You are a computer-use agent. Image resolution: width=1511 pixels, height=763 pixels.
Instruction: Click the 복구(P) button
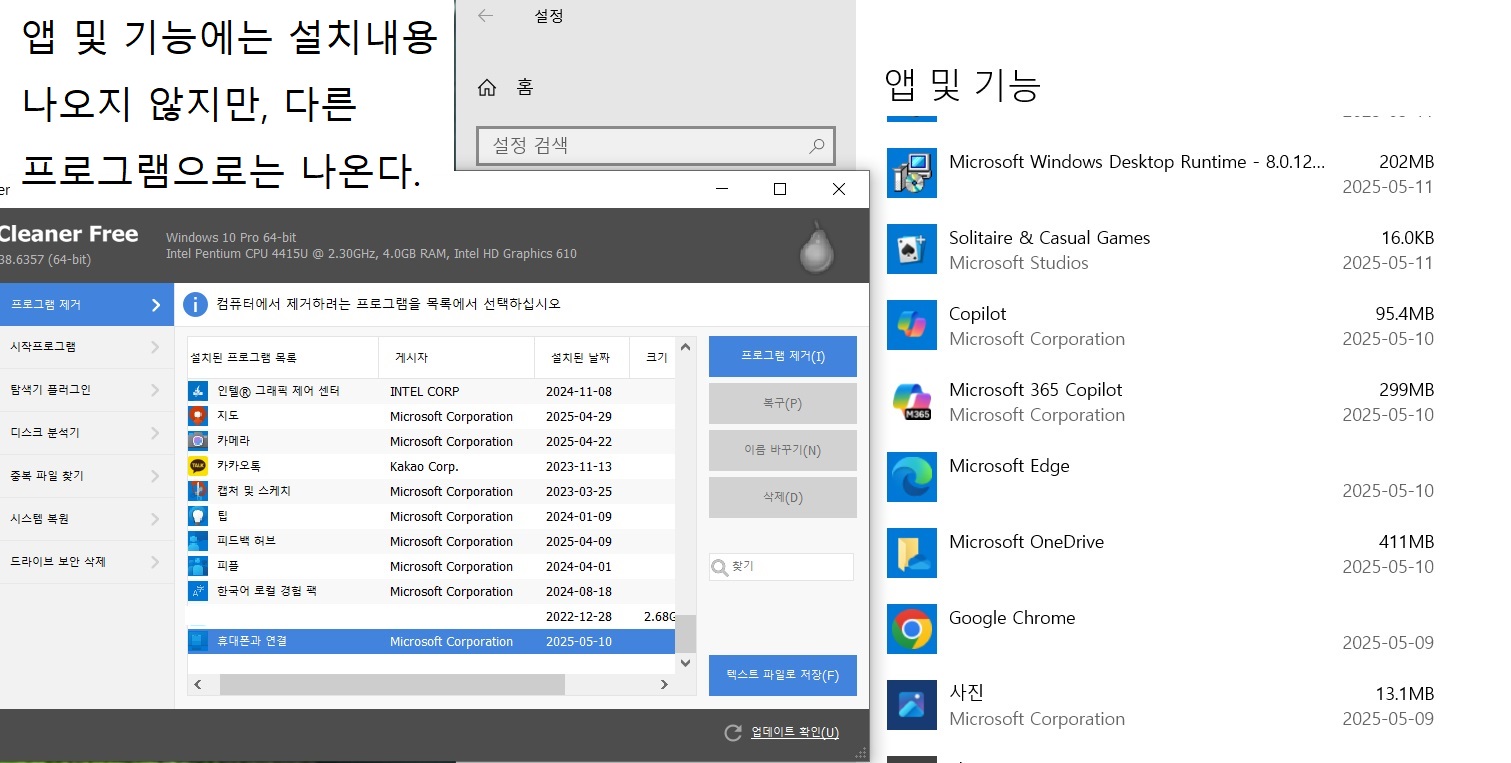[x=783, y=404]
